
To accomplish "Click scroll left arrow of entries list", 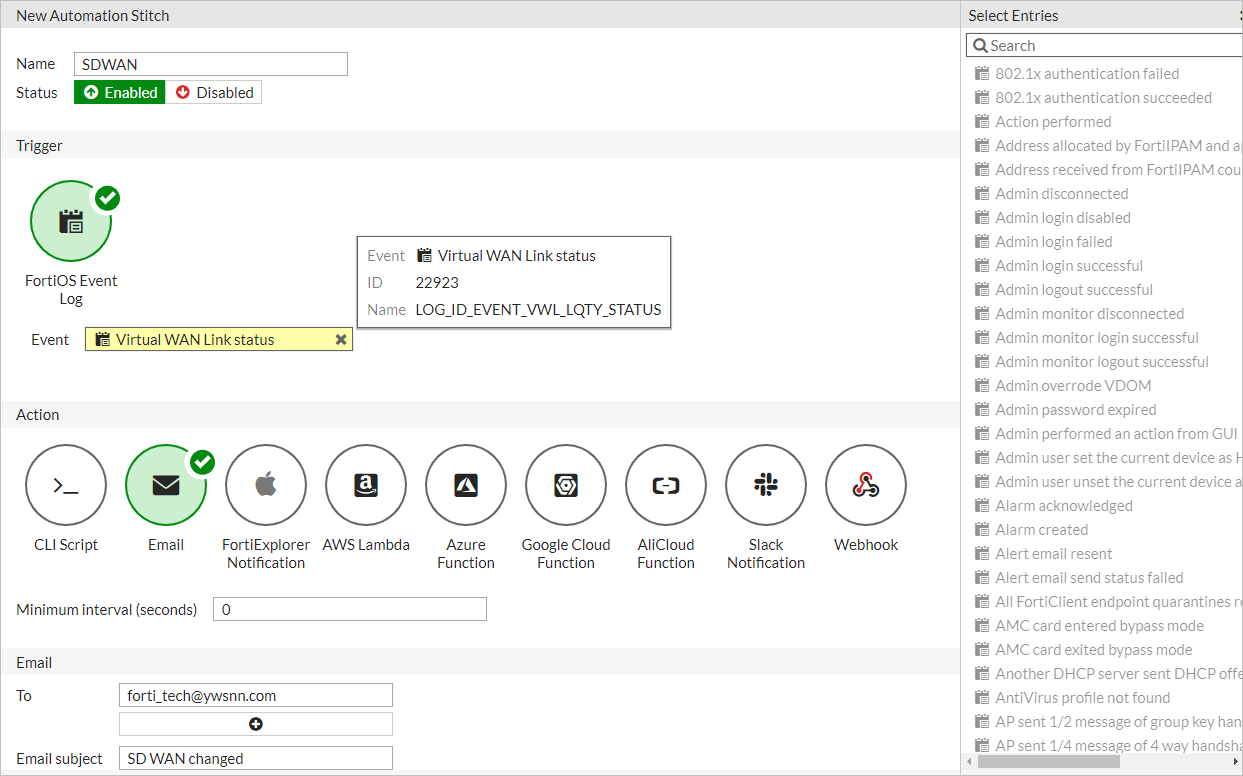I will 969,762.
